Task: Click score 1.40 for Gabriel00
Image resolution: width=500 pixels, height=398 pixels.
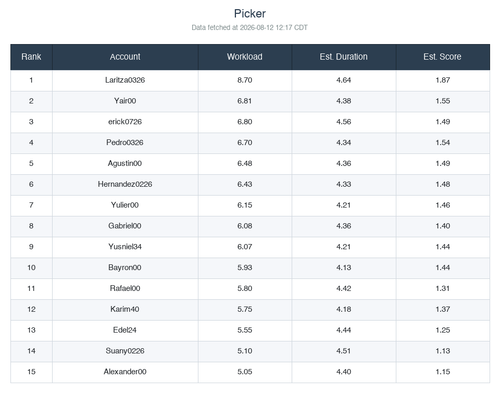Action: point(443,226)
